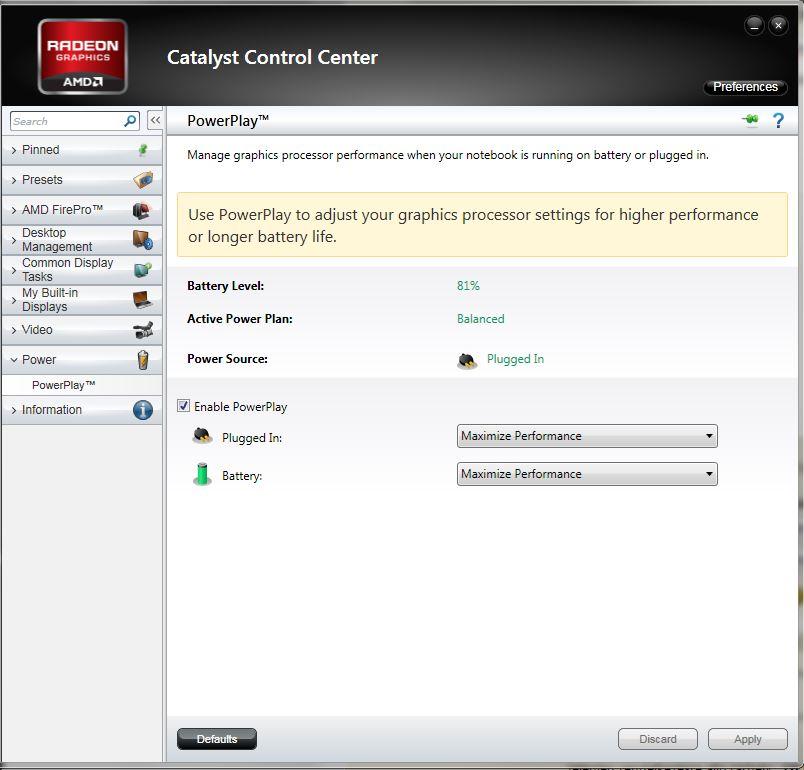
Task: Click the Balanced active power plan value
Action: [480, 319]
